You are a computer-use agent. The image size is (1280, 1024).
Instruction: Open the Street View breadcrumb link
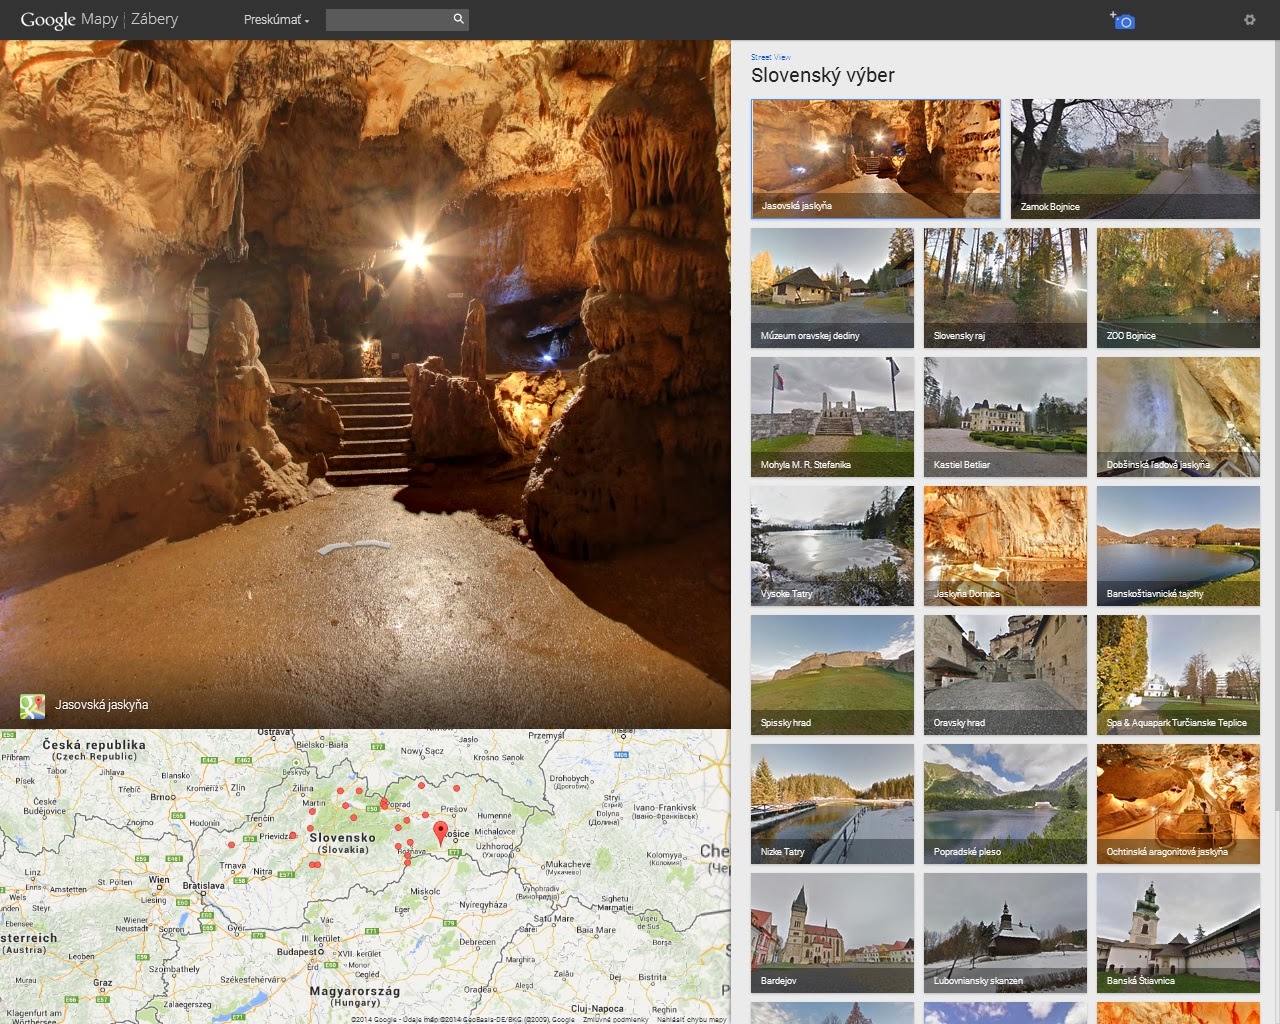pyautogui.click(x=771, y=57)
